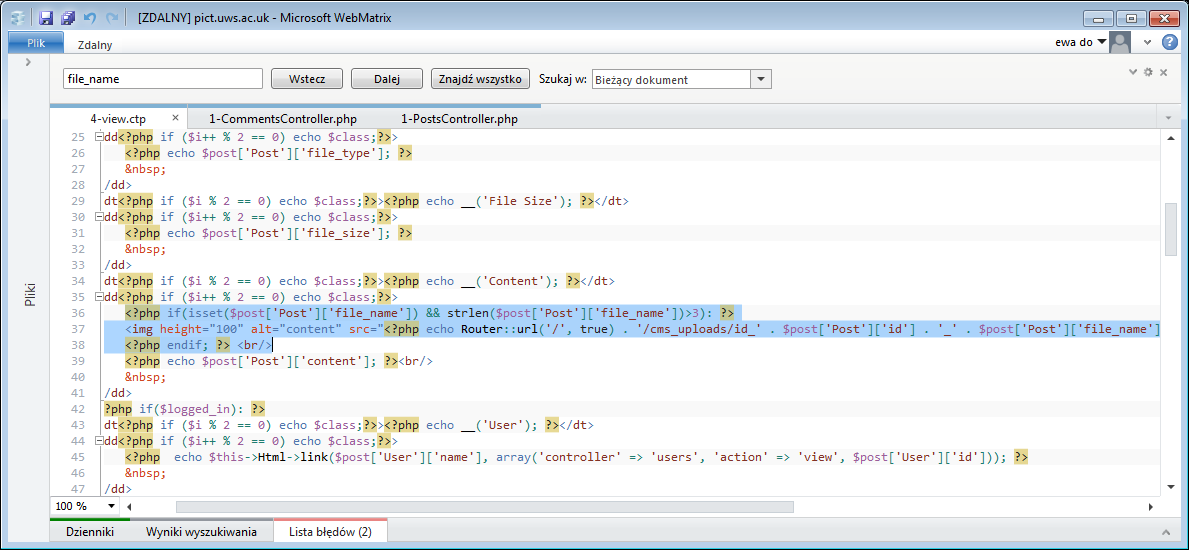Close the 4-view.ctp tab
This screenshot has height=550, width=1189.
click(x=175, y=118)
